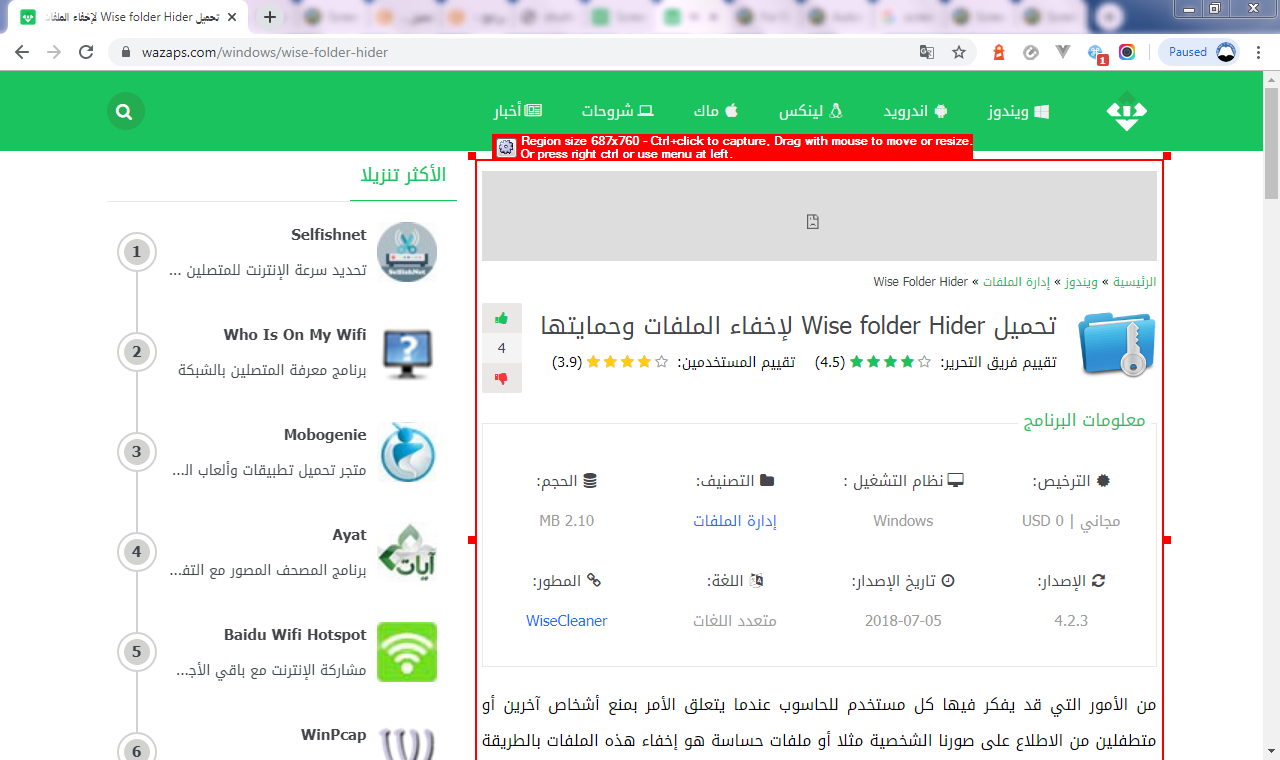This screenshot has width=1280, height=760.
Task: Open the Selfishnet title link
Action: point(329,235)
